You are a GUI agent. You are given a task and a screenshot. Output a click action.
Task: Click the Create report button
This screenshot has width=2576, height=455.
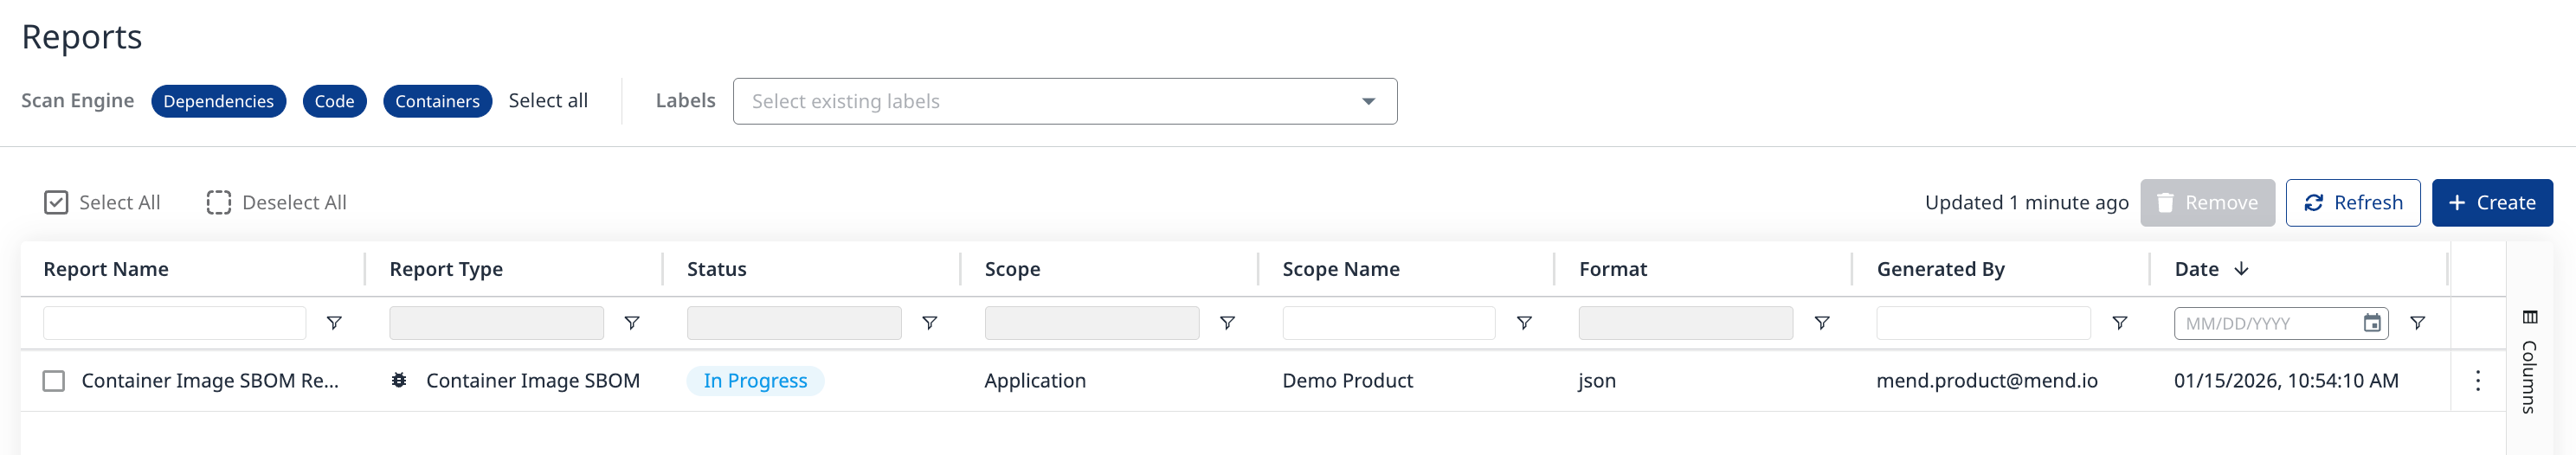(2491, 203)
